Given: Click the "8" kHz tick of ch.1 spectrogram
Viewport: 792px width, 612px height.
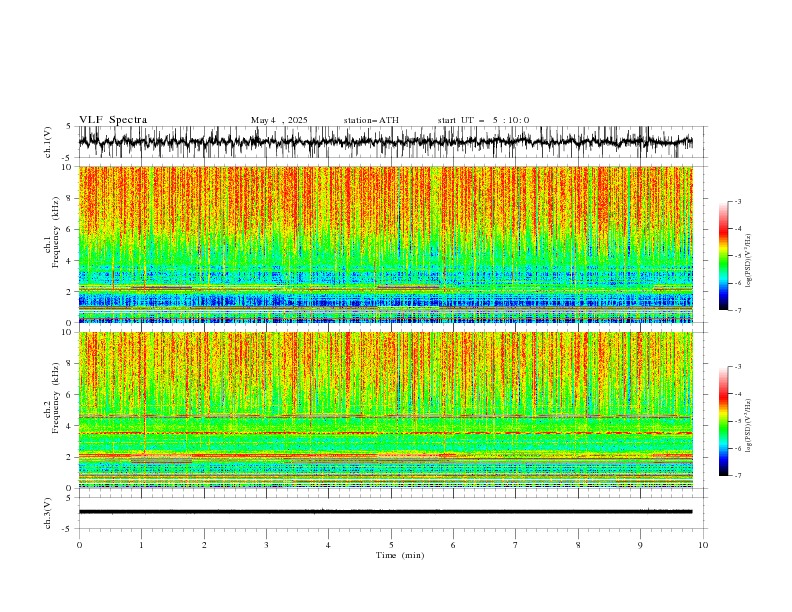Looking at the screenshot, I should tap(70, 198).
